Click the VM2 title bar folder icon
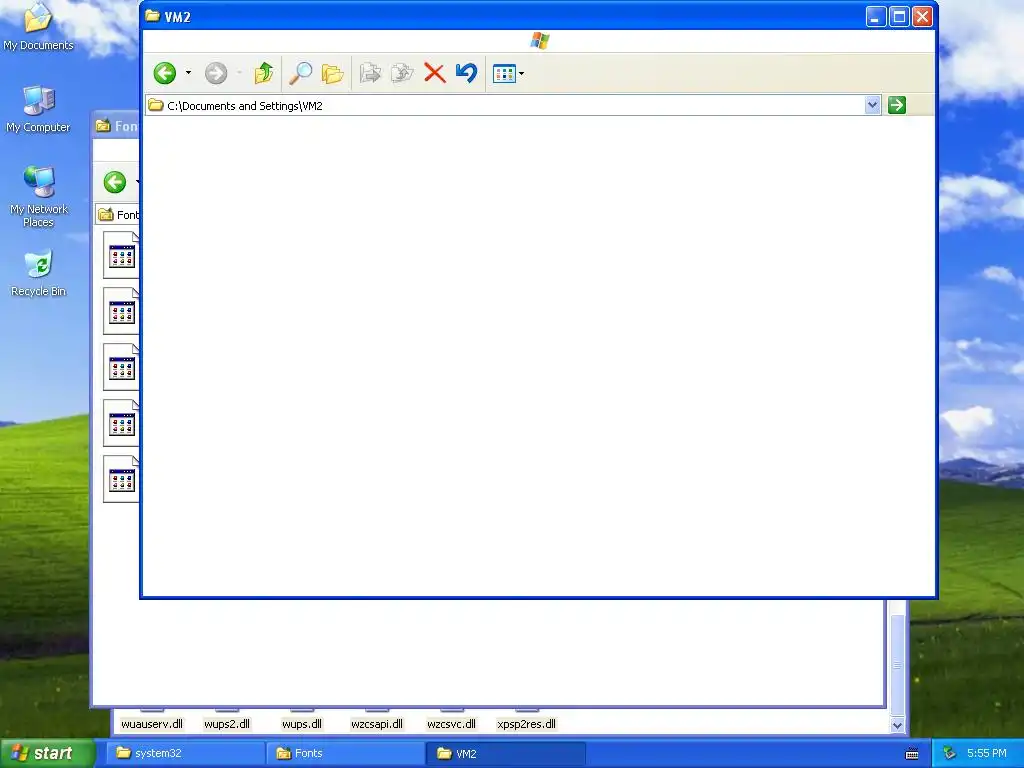The height and width of the screenshot is (768, 1024). click(152, 16)
